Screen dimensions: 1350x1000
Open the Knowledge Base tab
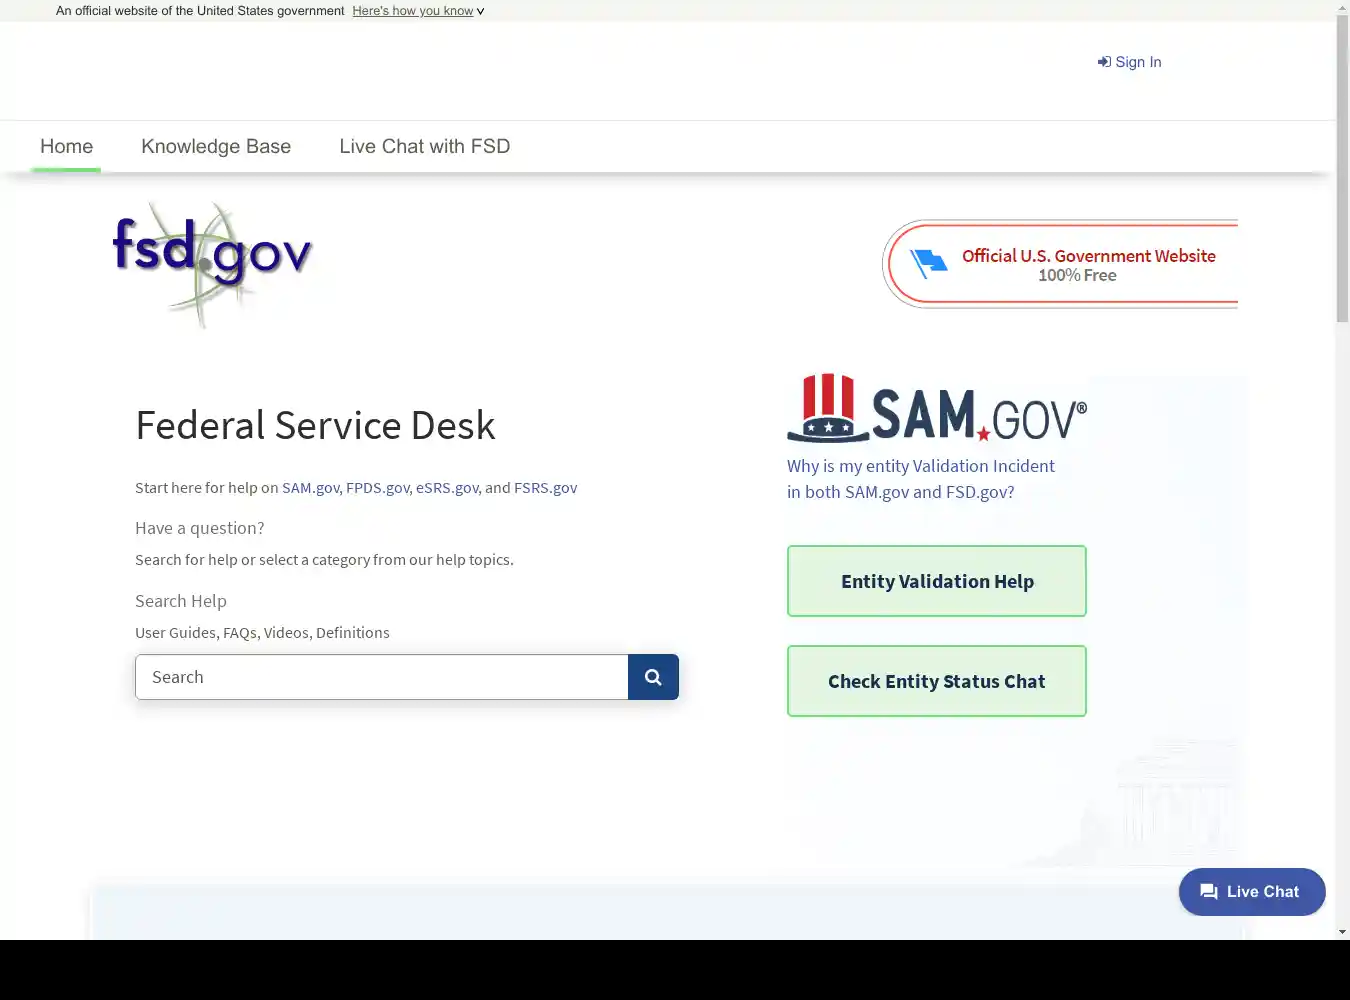coord(216,146)
